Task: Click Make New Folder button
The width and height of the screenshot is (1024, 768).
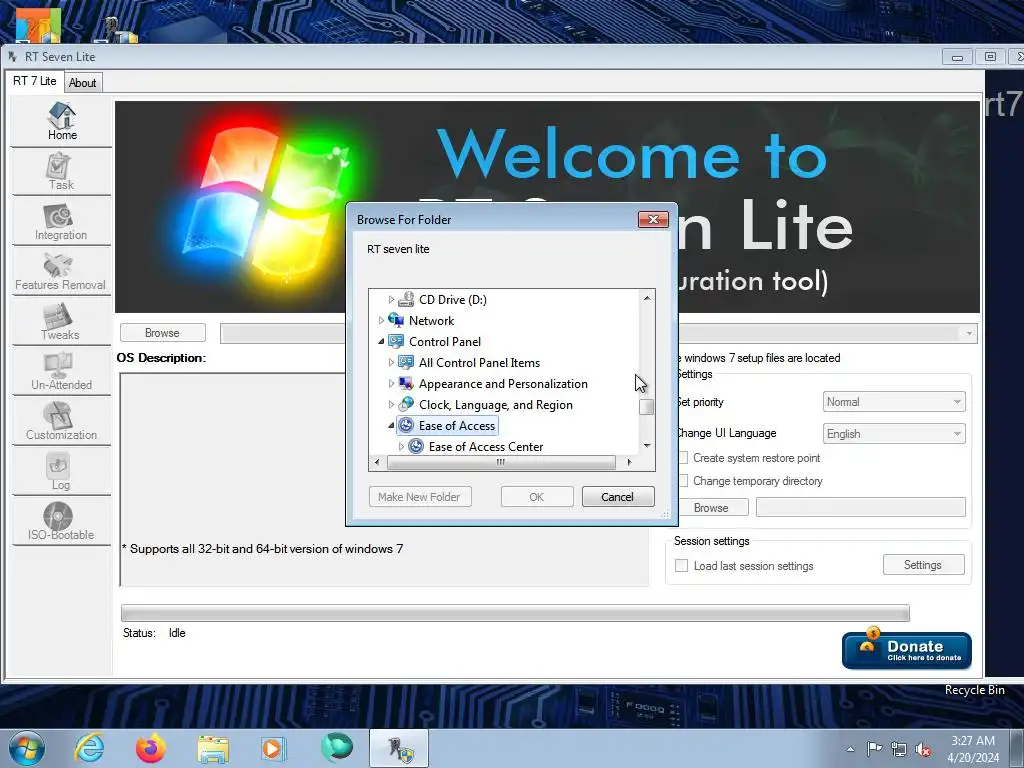Action: (x=419, y=497)
